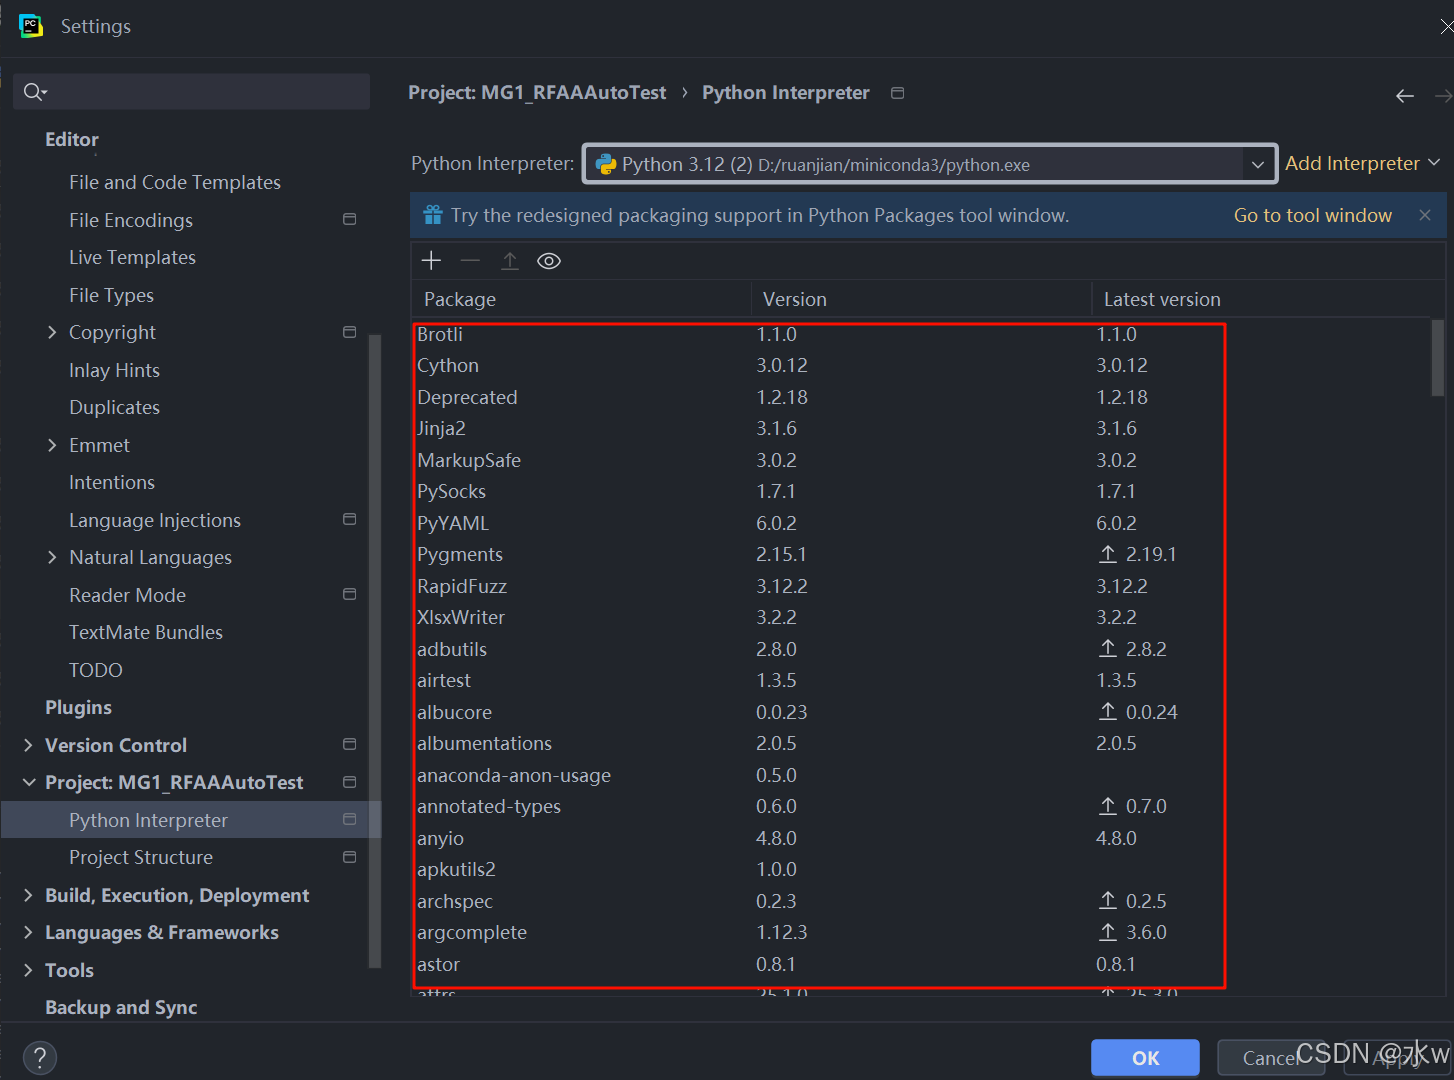Screen dimensions: 1454x1080
Task: Open Project Structure page
Action: tap(141, 857)
